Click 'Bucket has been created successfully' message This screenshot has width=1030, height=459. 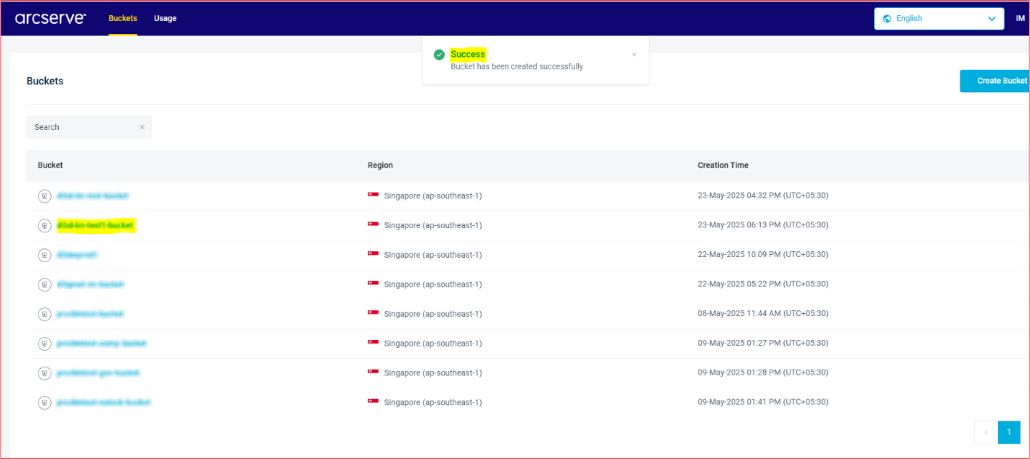517,66
